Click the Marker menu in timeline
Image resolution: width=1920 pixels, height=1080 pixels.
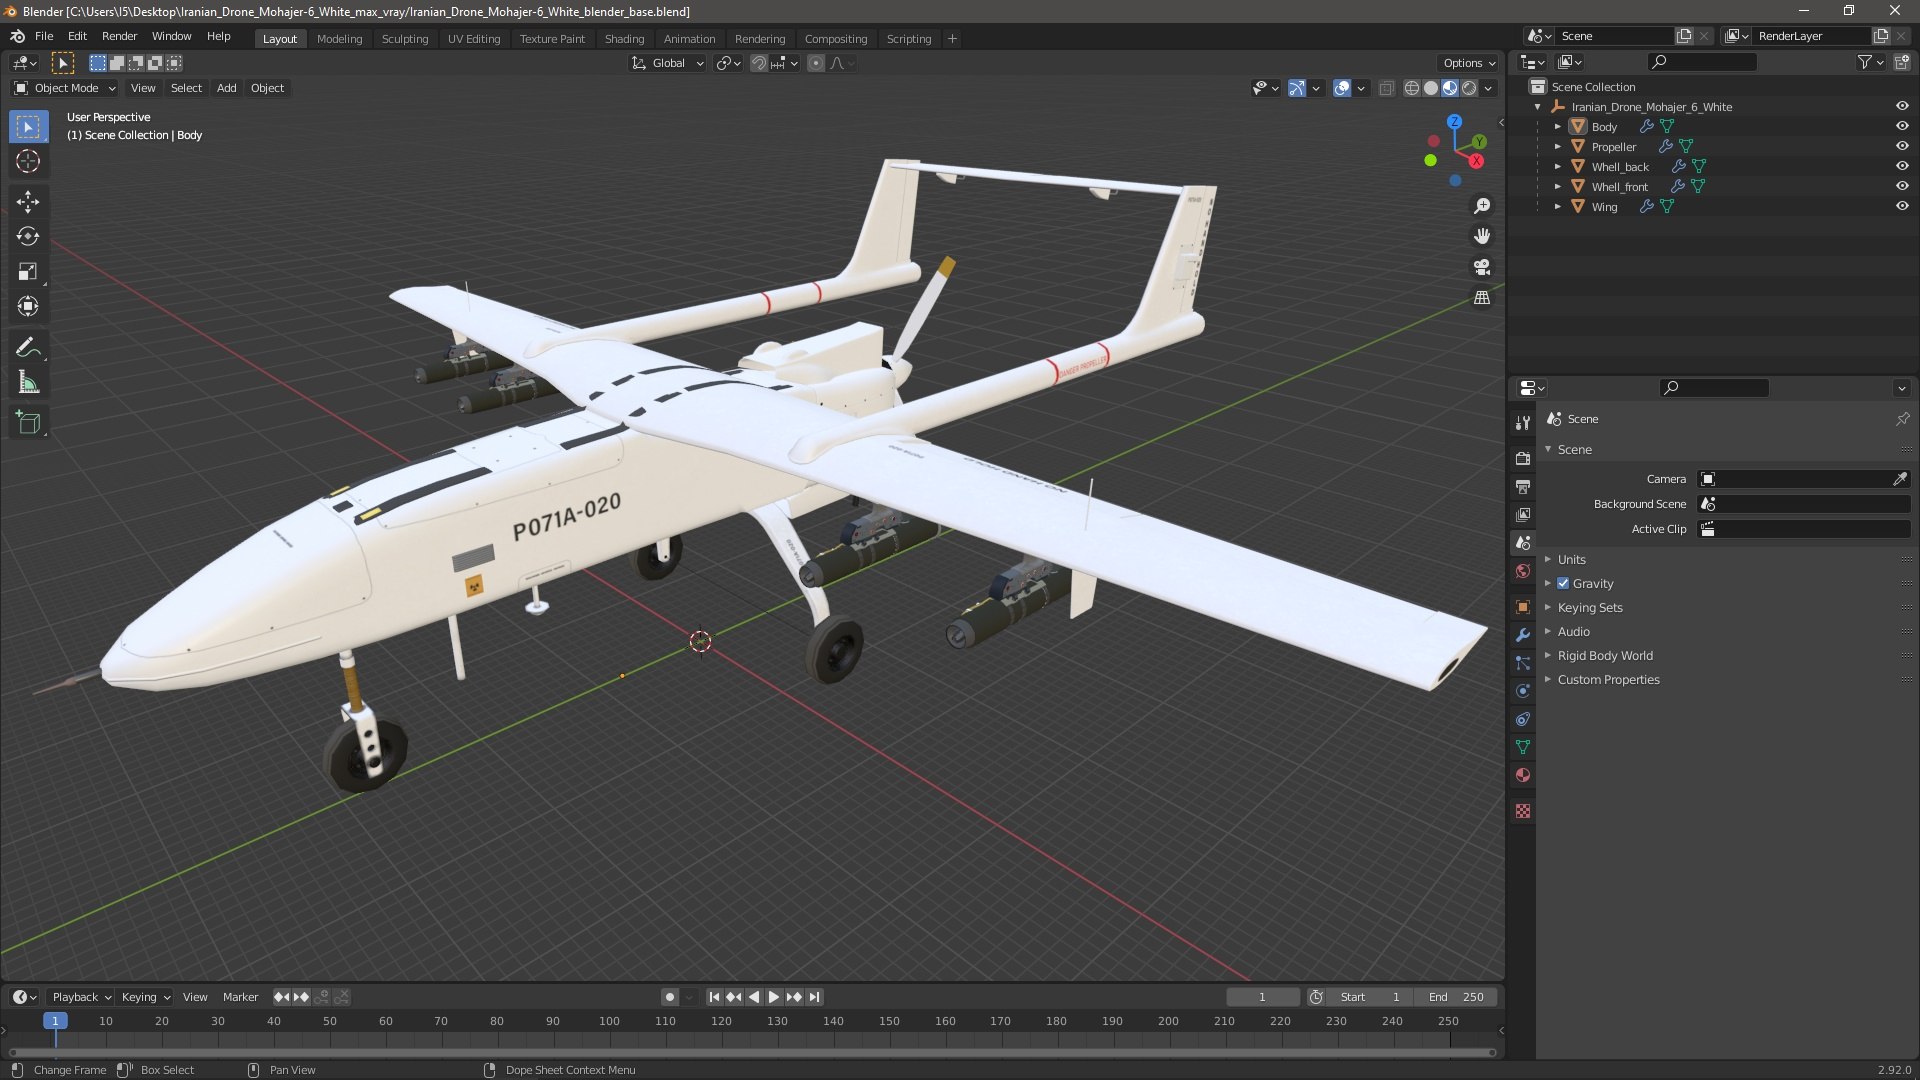point(240,997)
